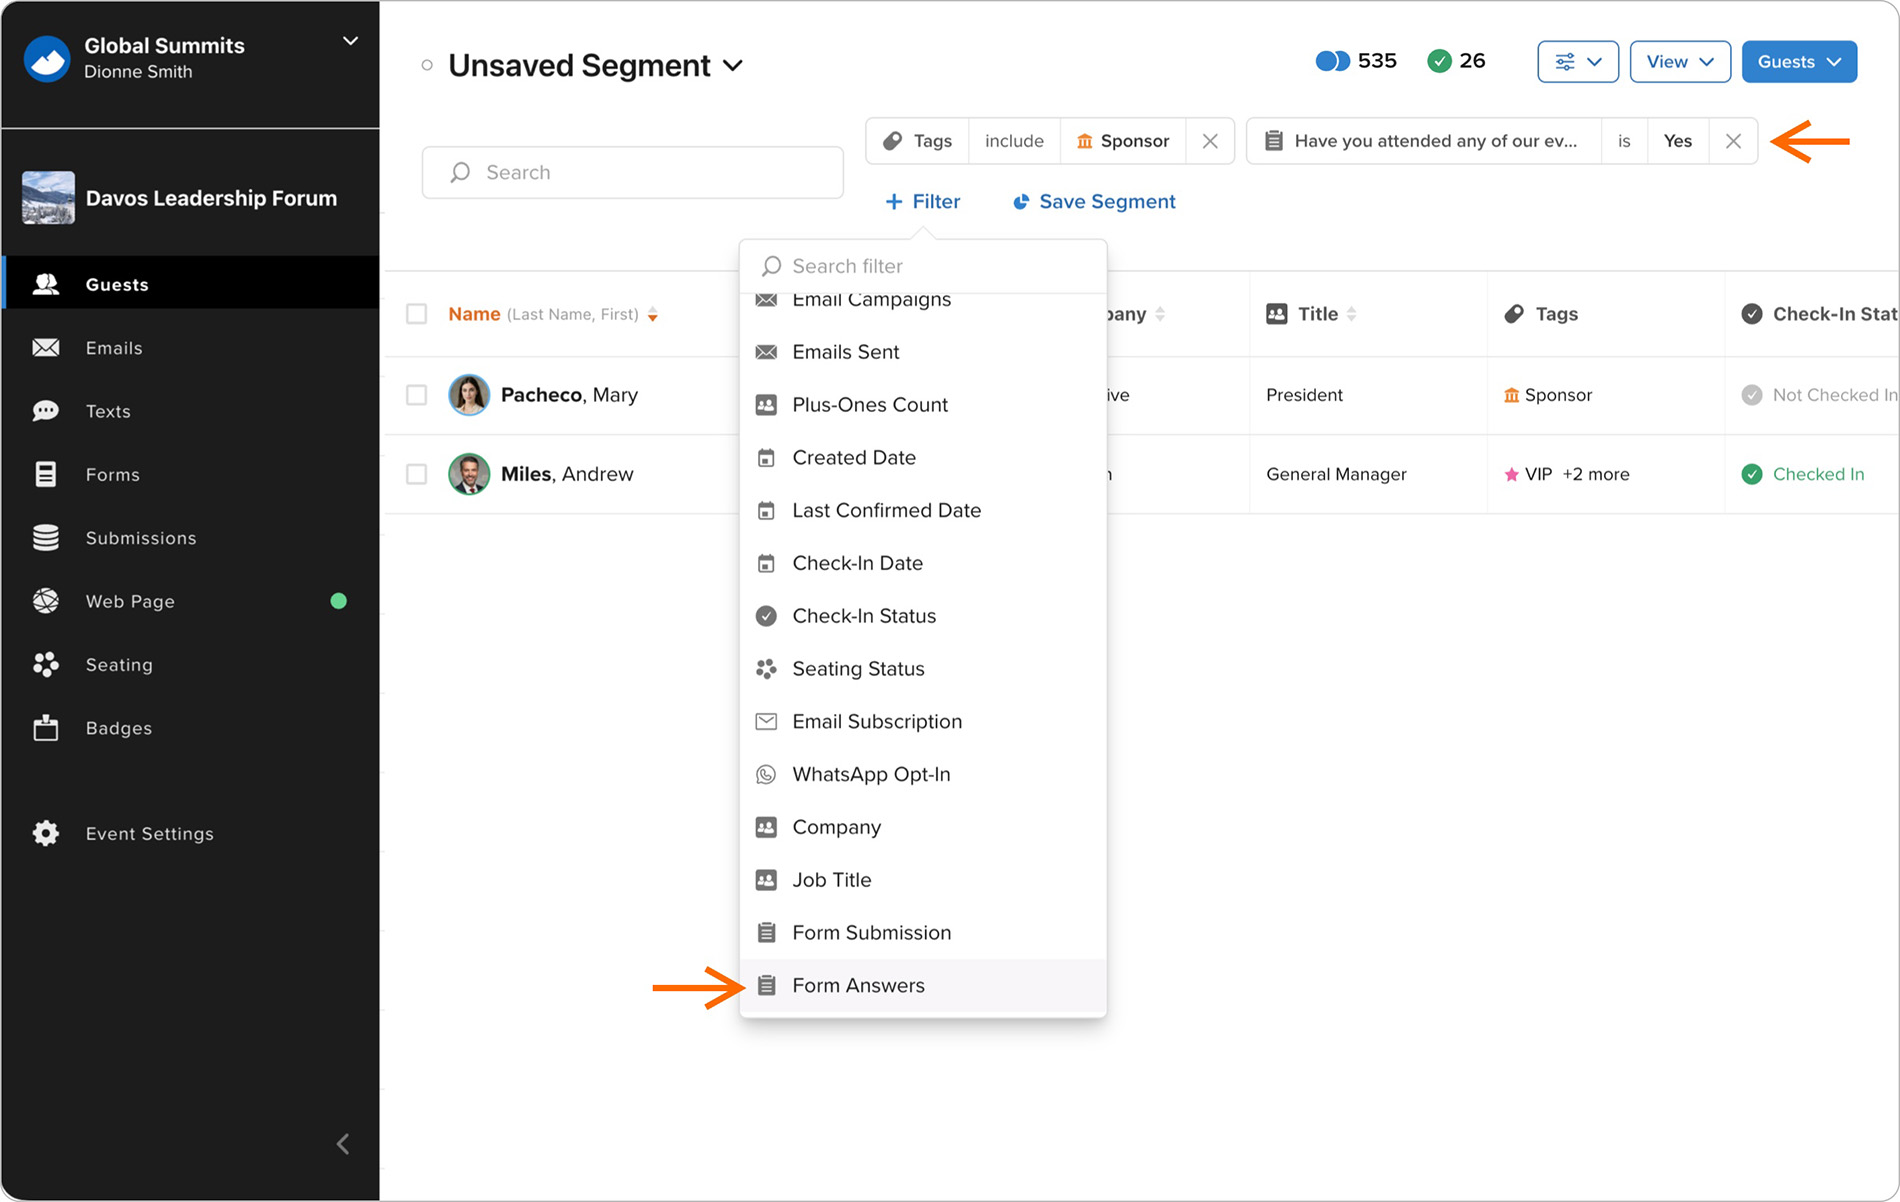Collapse the sidebar with the left chevron
1900x1202 pixels.
click(343, 1143)
